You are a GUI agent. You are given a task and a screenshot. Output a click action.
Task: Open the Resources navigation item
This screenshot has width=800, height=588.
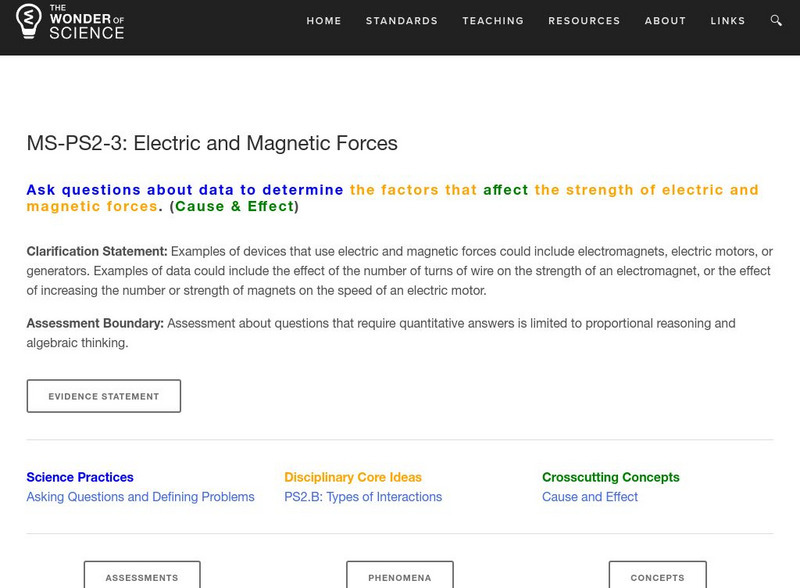[x=585, y=21]
